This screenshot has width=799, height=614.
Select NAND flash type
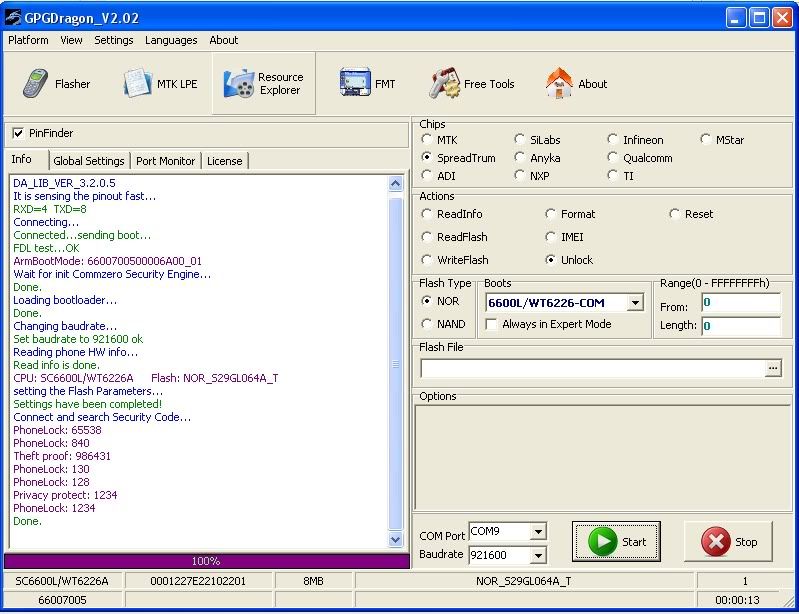(427, 324)
